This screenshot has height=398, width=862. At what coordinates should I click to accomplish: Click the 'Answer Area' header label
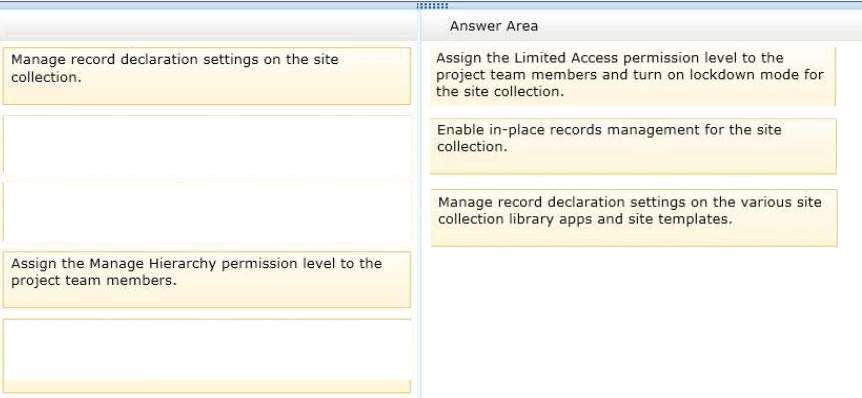494,26
